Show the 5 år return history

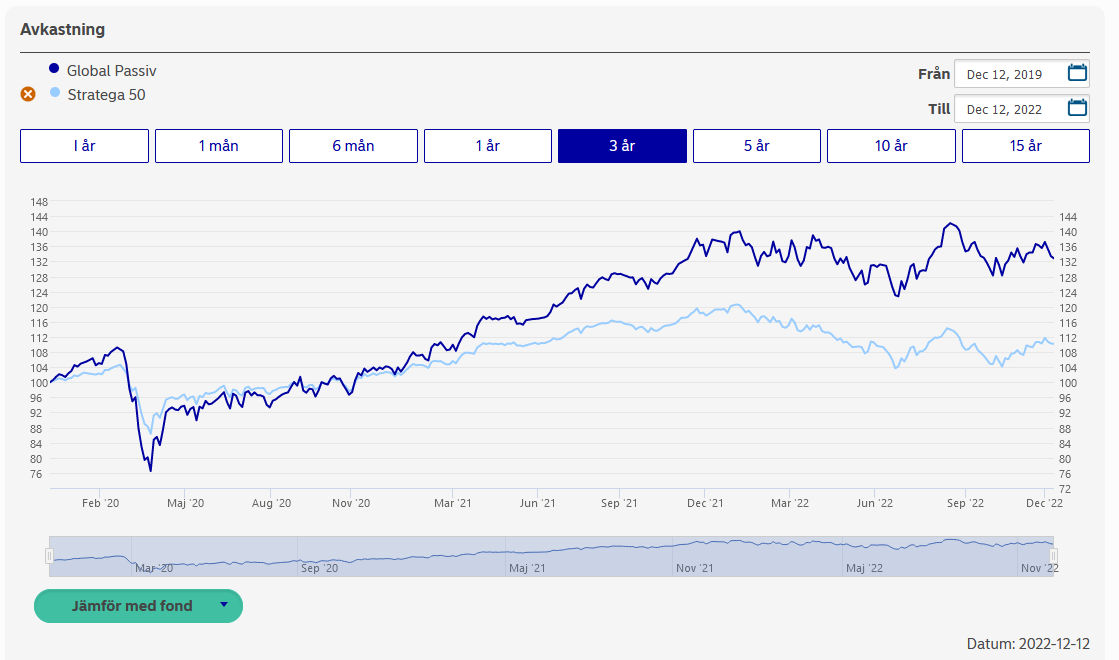tap(757, 146)
